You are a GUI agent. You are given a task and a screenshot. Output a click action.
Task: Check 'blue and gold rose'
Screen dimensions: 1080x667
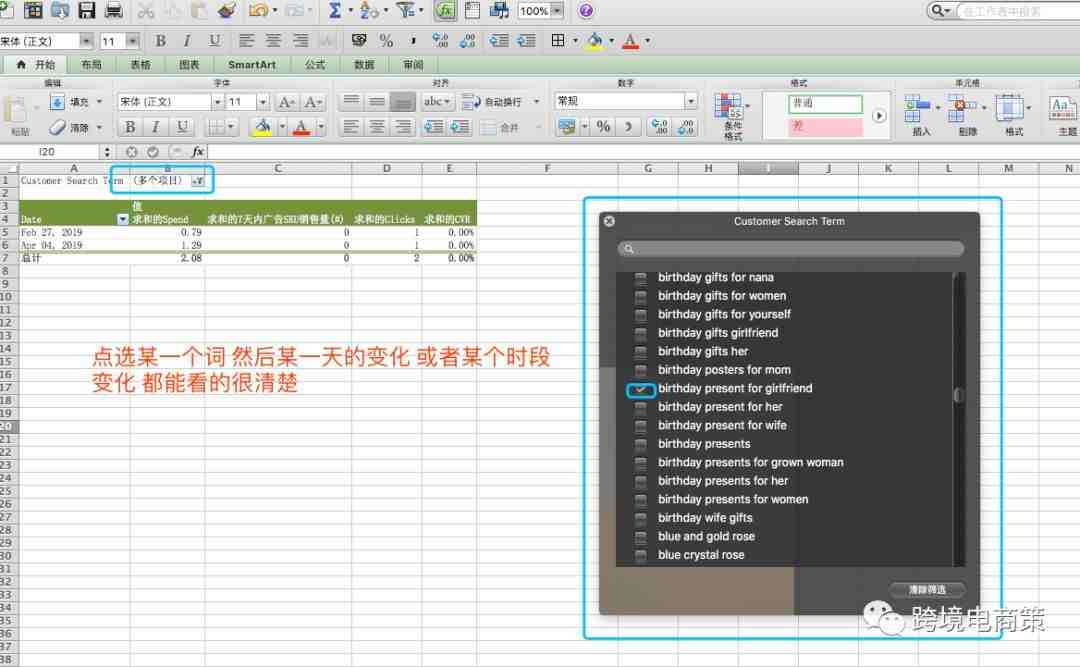point(641,537)
